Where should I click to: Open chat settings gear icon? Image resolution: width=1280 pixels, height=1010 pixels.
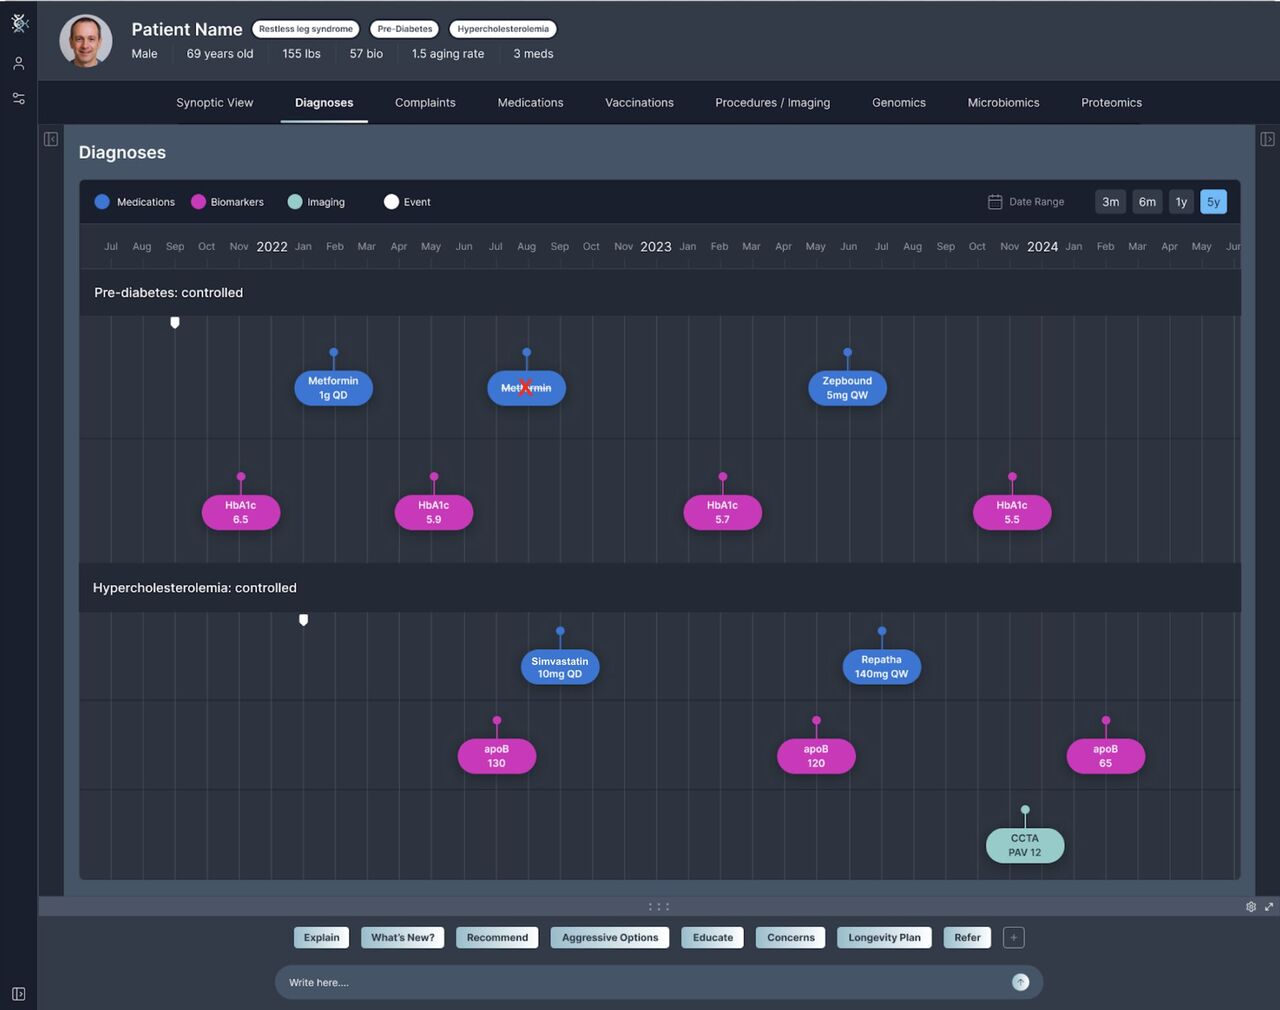(1251, 907)
